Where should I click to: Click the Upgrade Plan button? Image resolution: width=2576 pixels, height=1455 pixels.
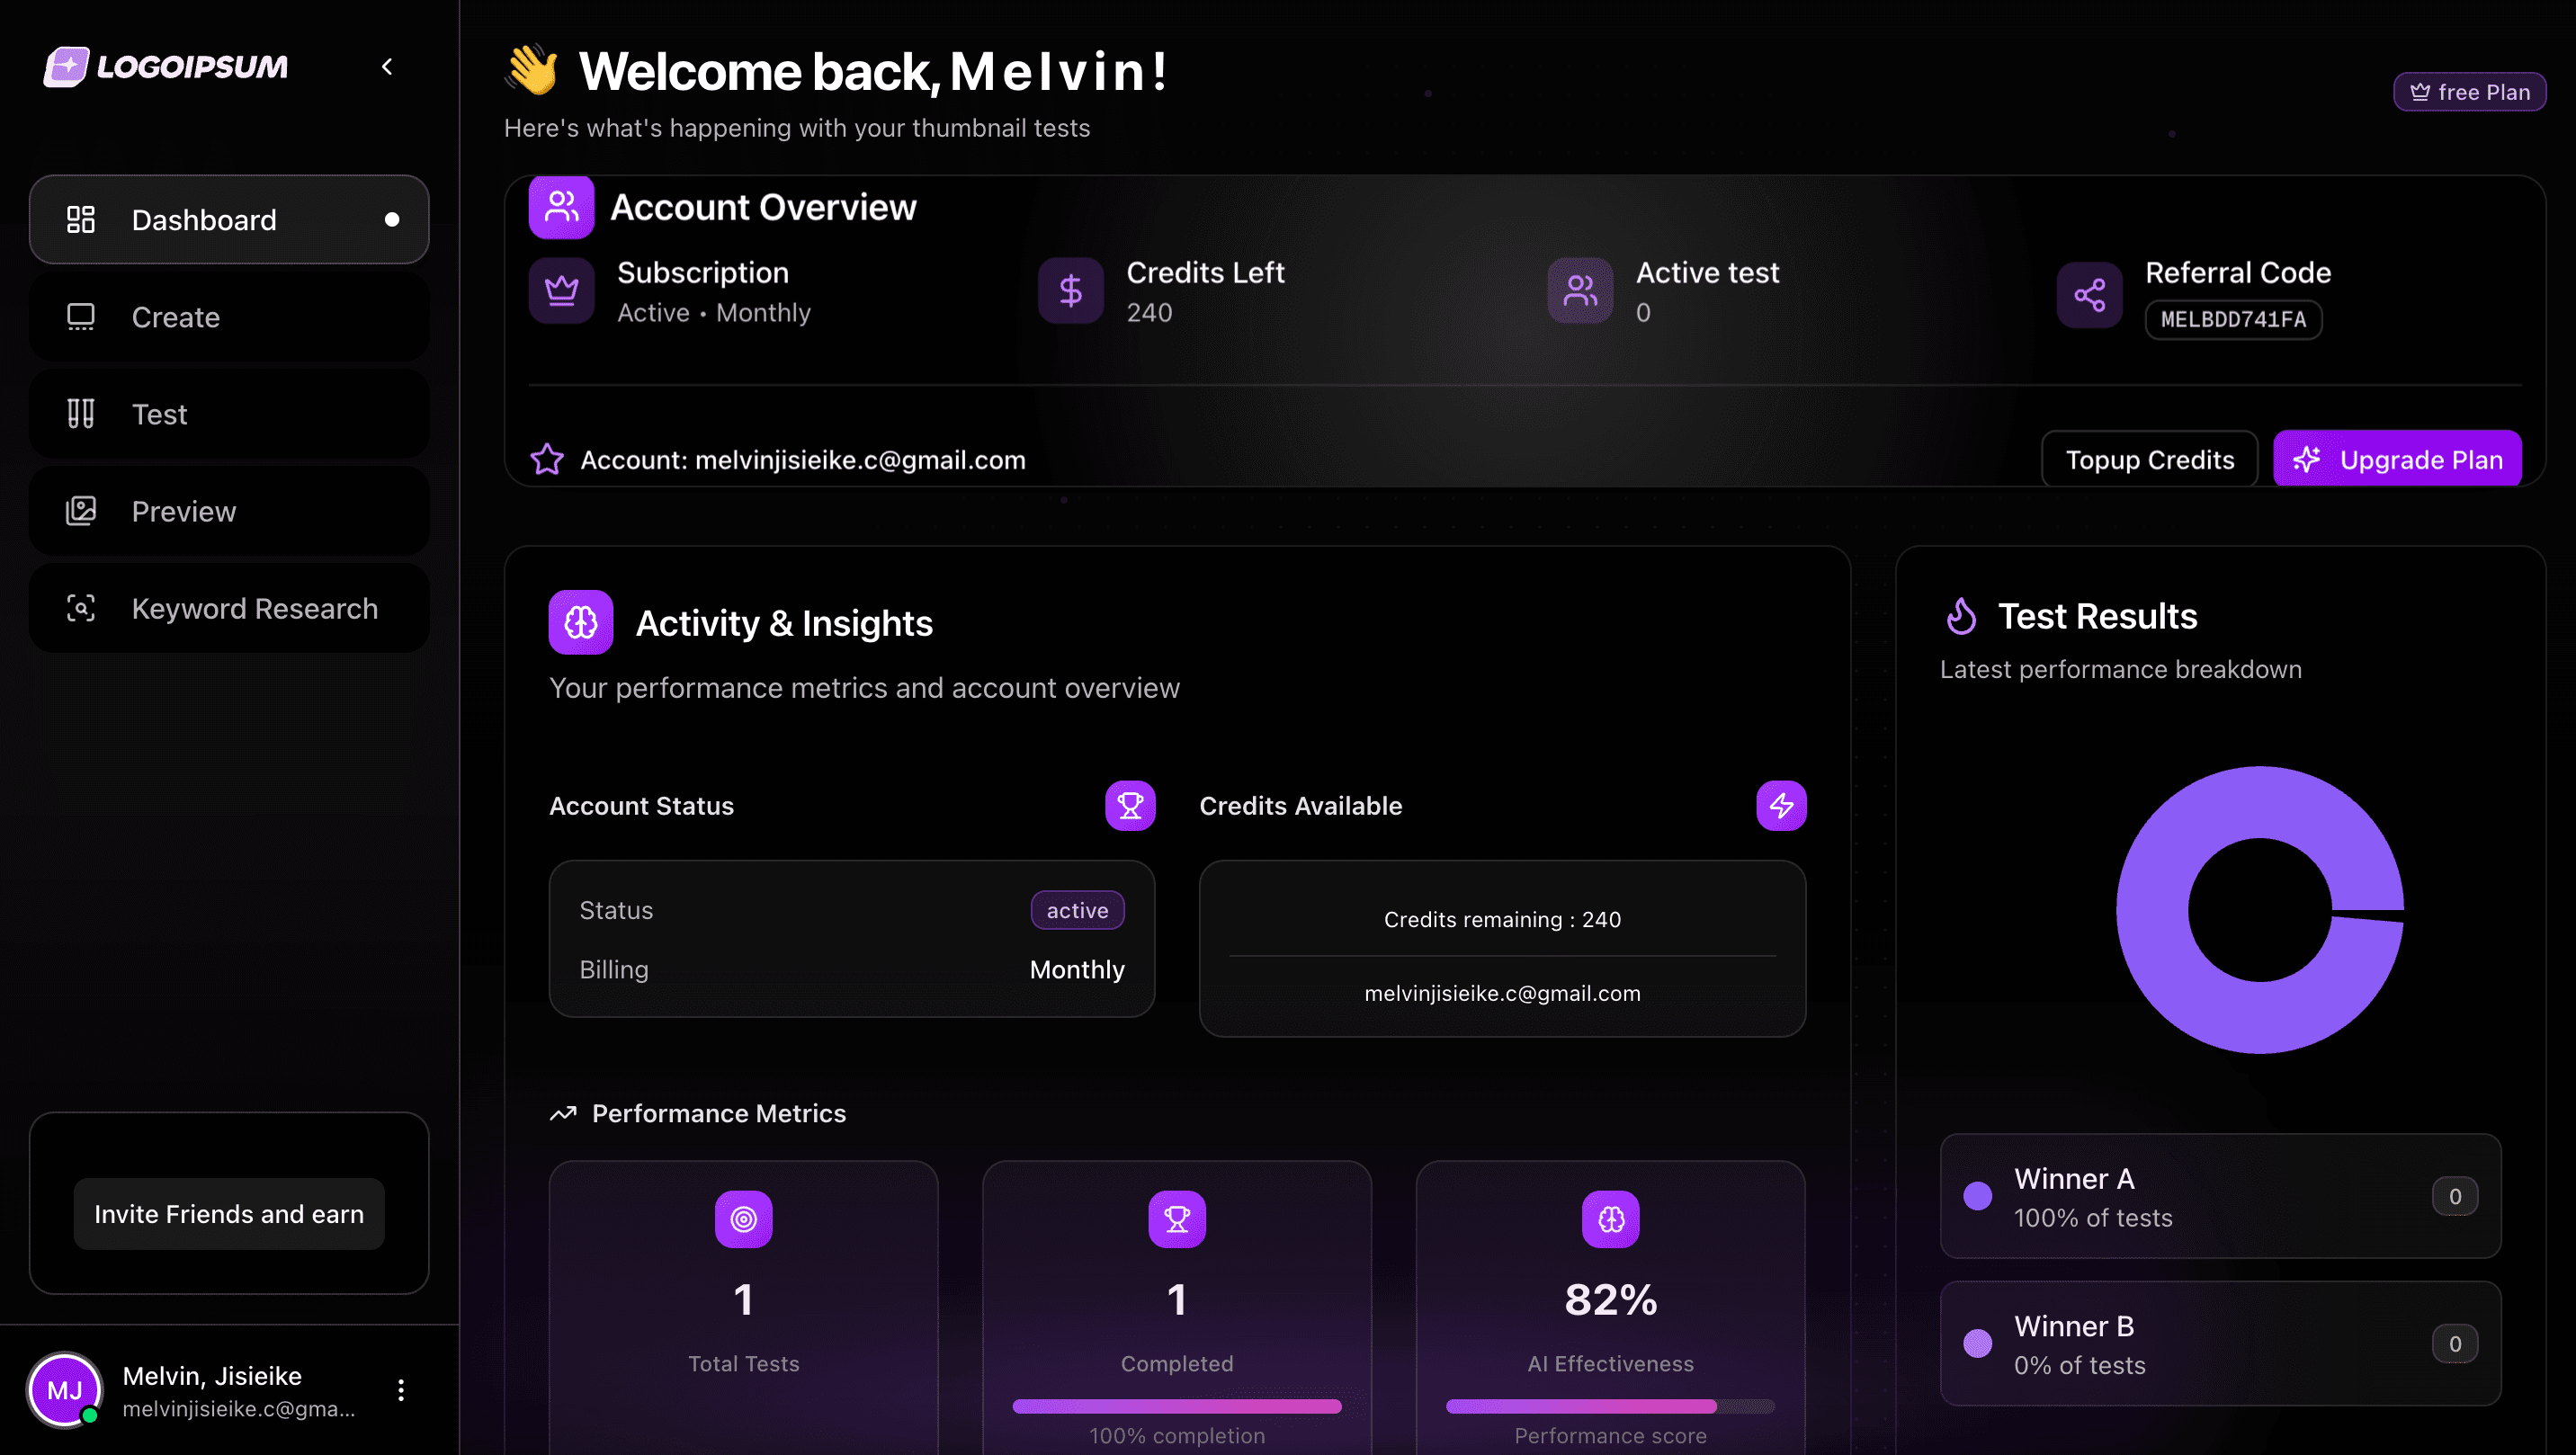tap(2398, 459)
